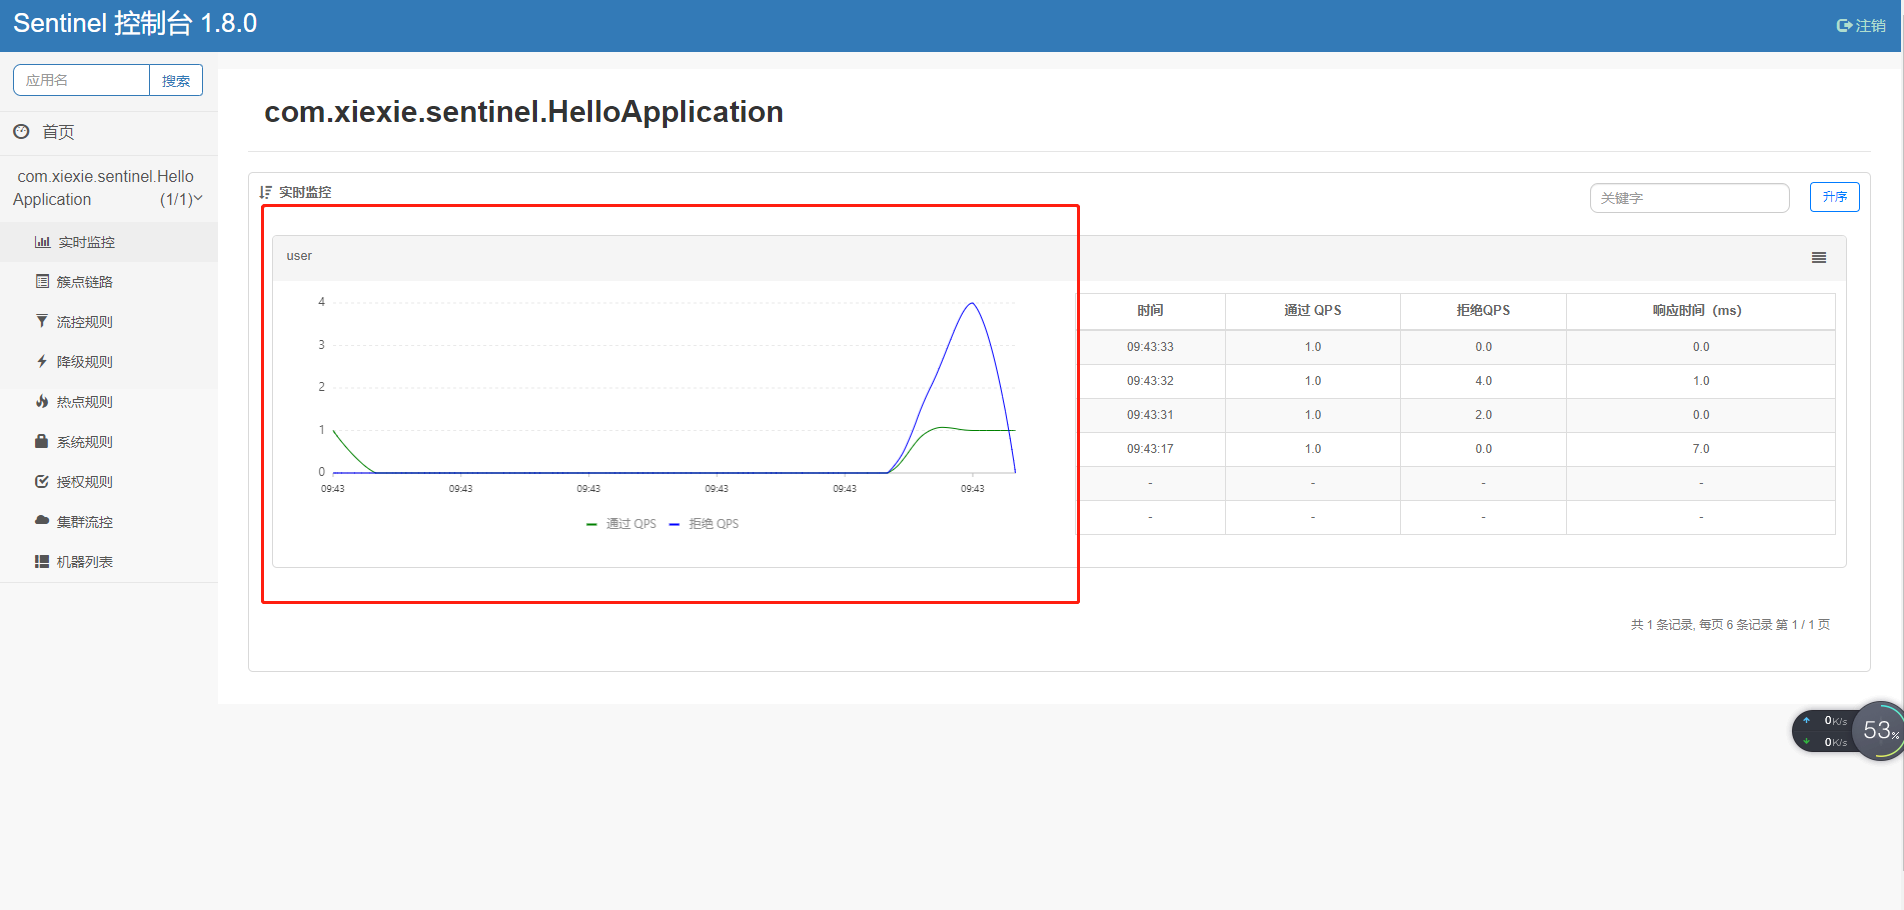Click the logout (注销) icon
Viewport: 1904px width, 910px height.
1844,26
